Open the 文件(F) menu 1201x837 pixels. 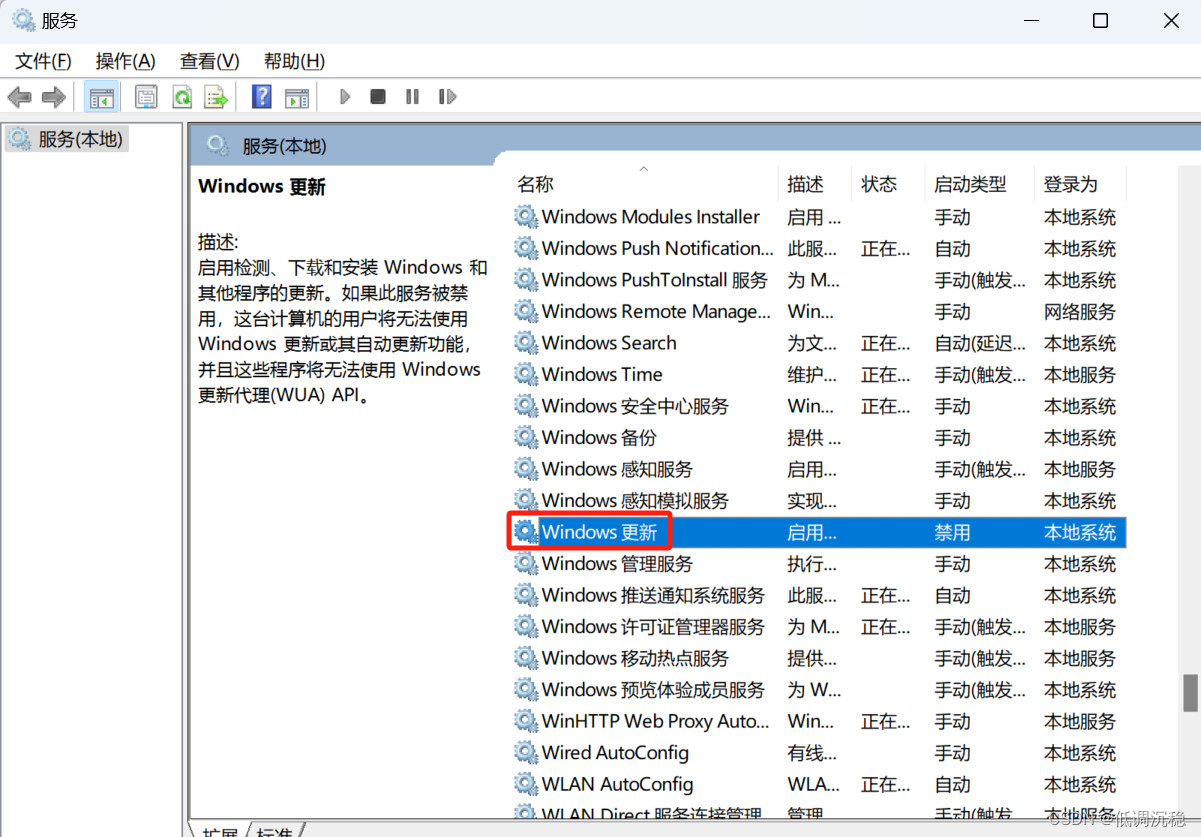[43, 61]
